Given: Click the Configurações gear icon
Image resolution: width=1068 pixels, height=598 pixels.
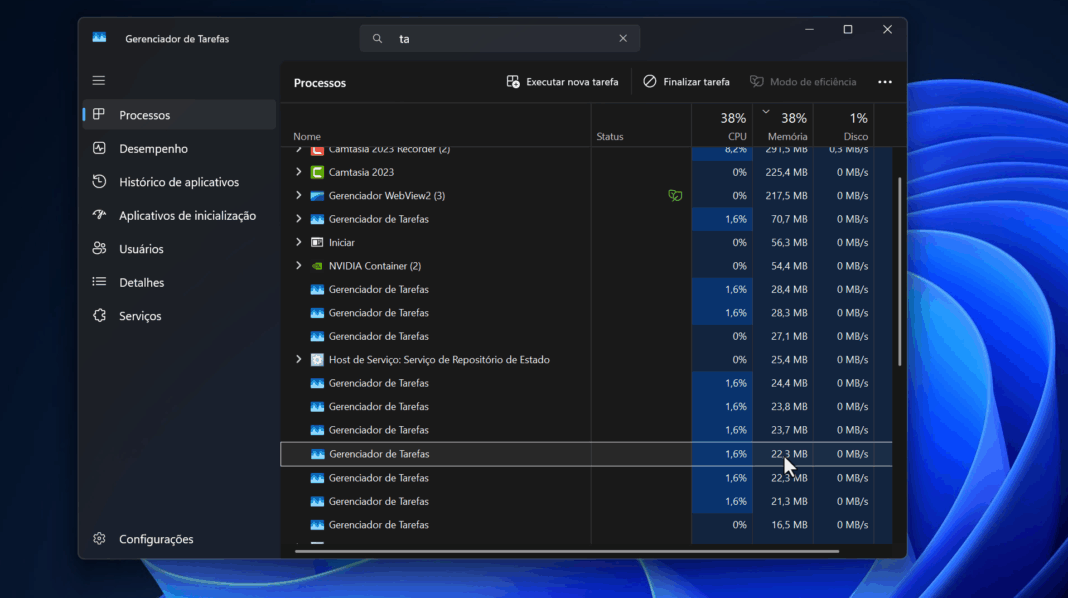Looking at the screenshot, I should click(x=99, y=539).
